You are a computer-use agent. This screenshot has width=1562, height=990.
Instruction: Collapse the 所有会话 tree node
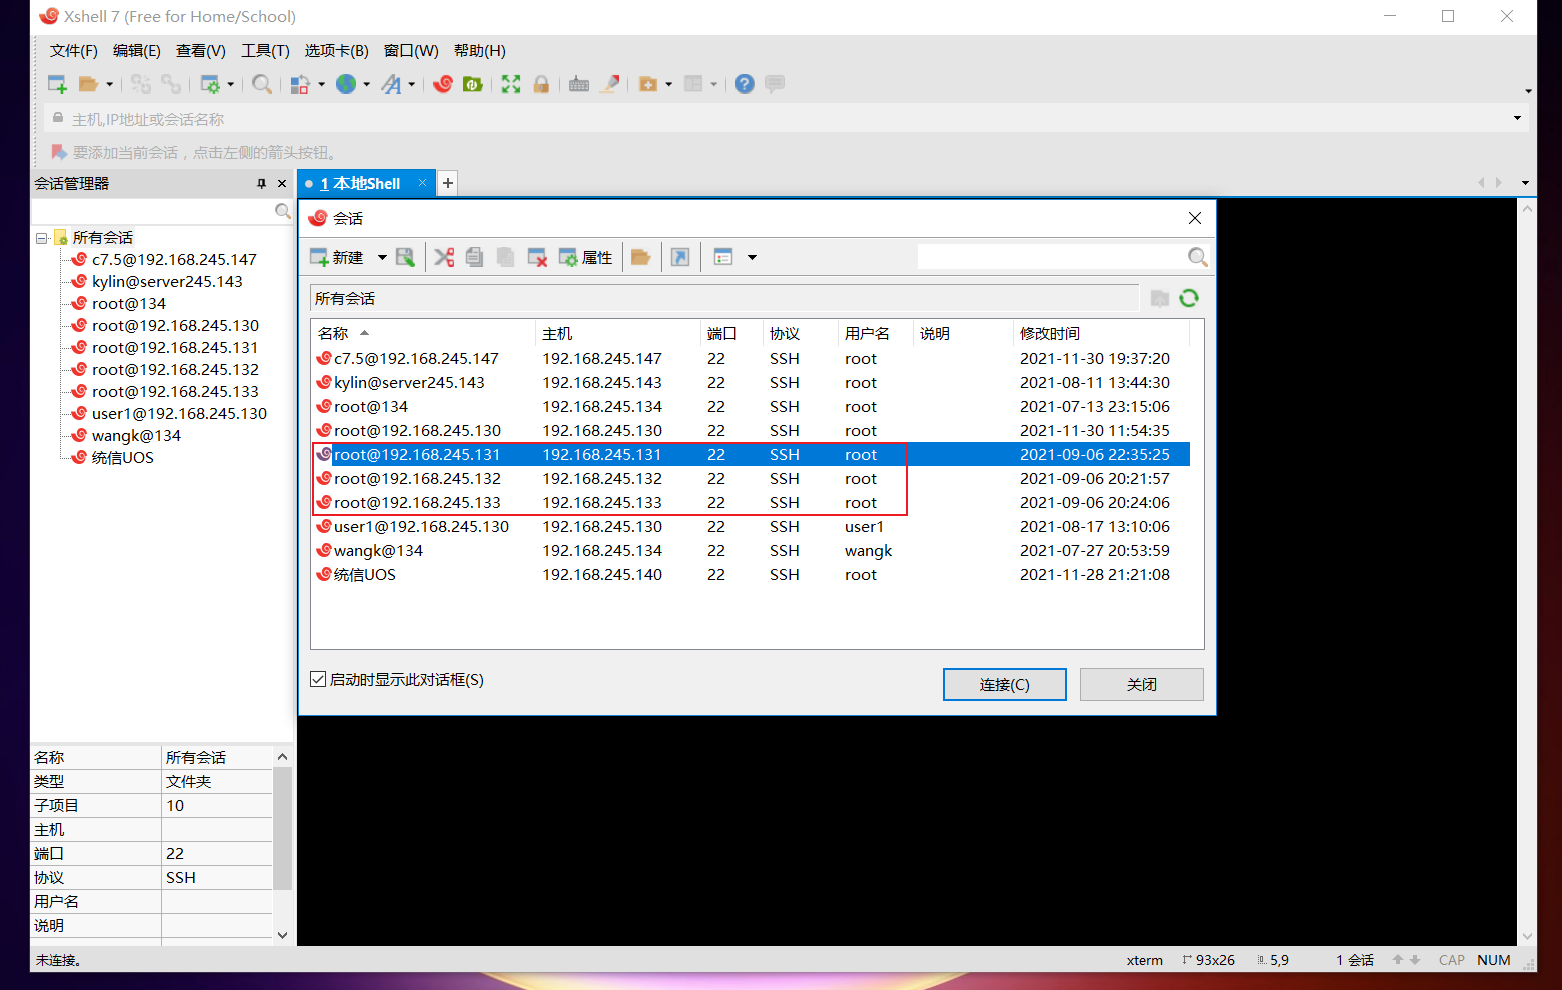click(x=41, y=238)
